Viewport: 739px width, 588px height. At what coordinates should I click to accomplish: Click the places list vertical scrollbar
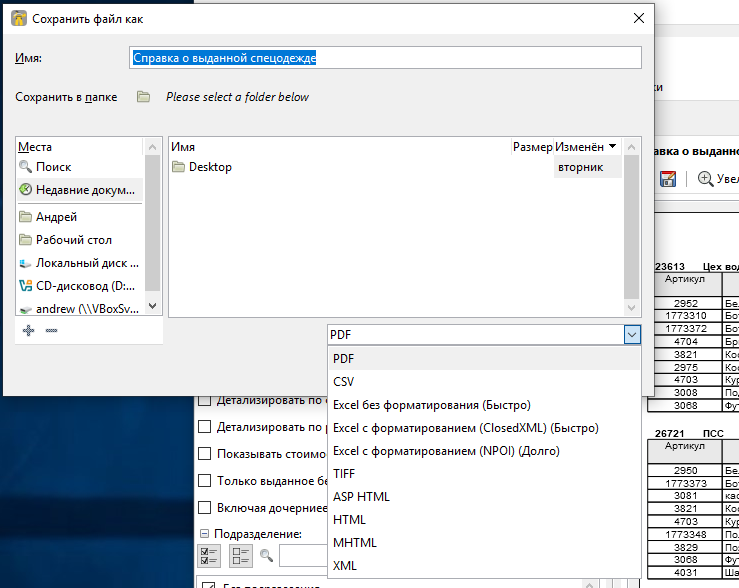[x=152, y=230]
